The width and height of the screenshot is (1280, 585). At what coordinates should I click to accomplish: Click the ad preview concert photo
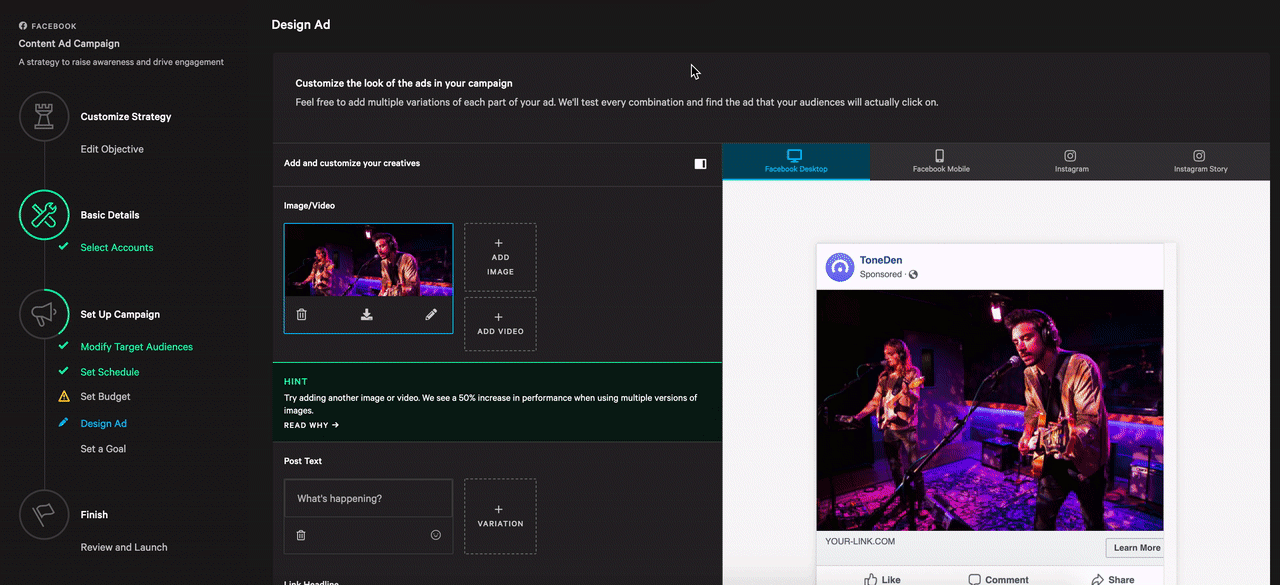point(990,410)
